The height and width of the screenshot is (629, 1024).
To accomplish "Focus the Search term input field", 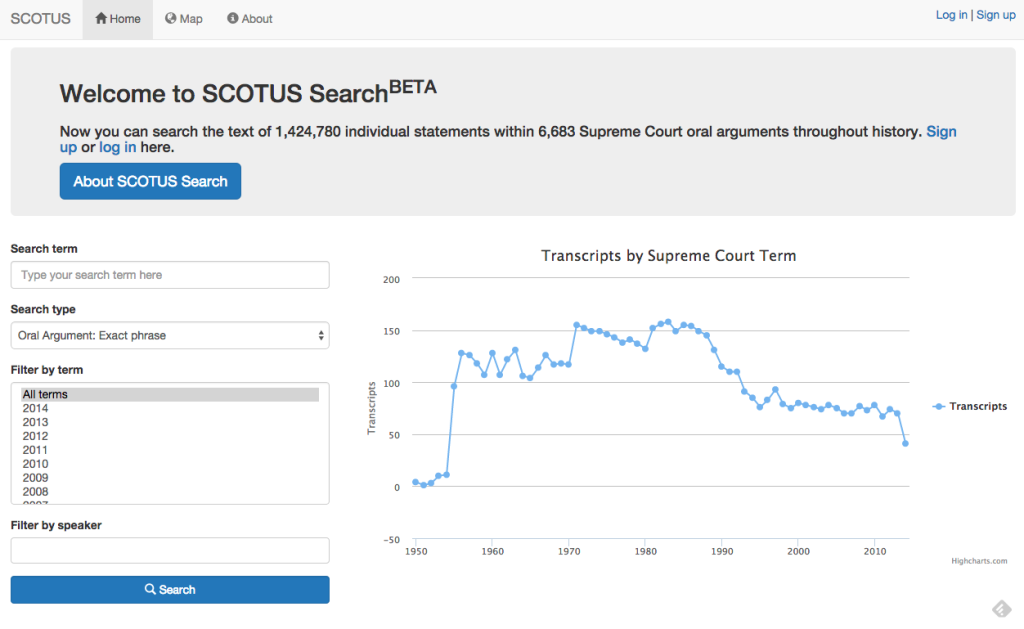I will [170, 275].
